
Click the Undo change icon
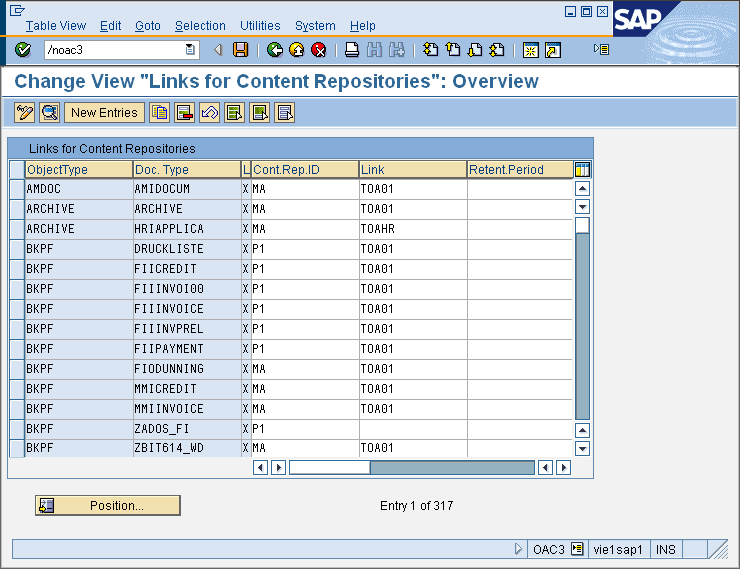point(210,113)
